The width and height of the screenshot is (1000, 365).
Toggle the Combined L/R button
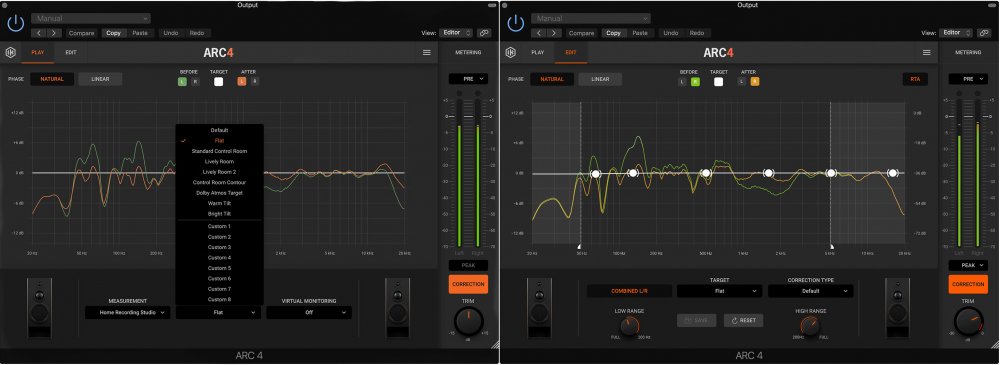point(629,291)
